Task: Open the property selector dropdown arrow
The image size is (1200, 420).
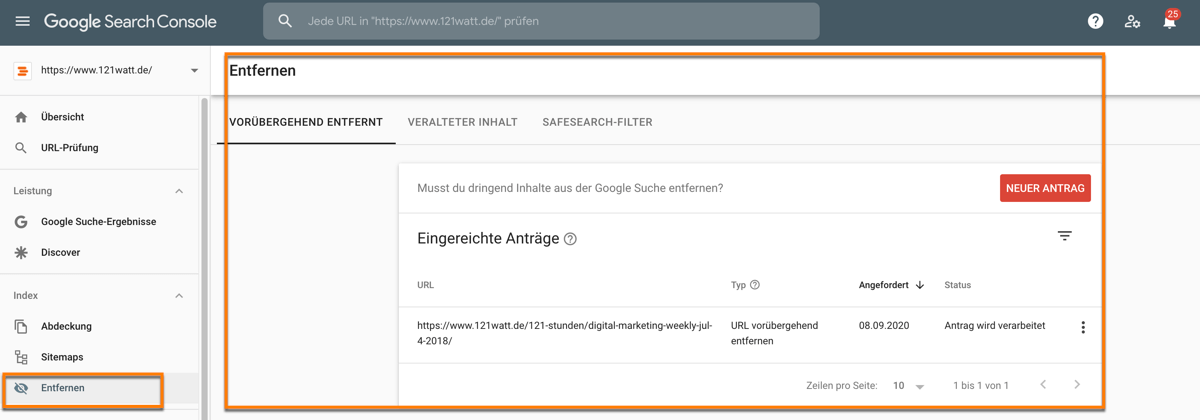Action: click(194, 71)
